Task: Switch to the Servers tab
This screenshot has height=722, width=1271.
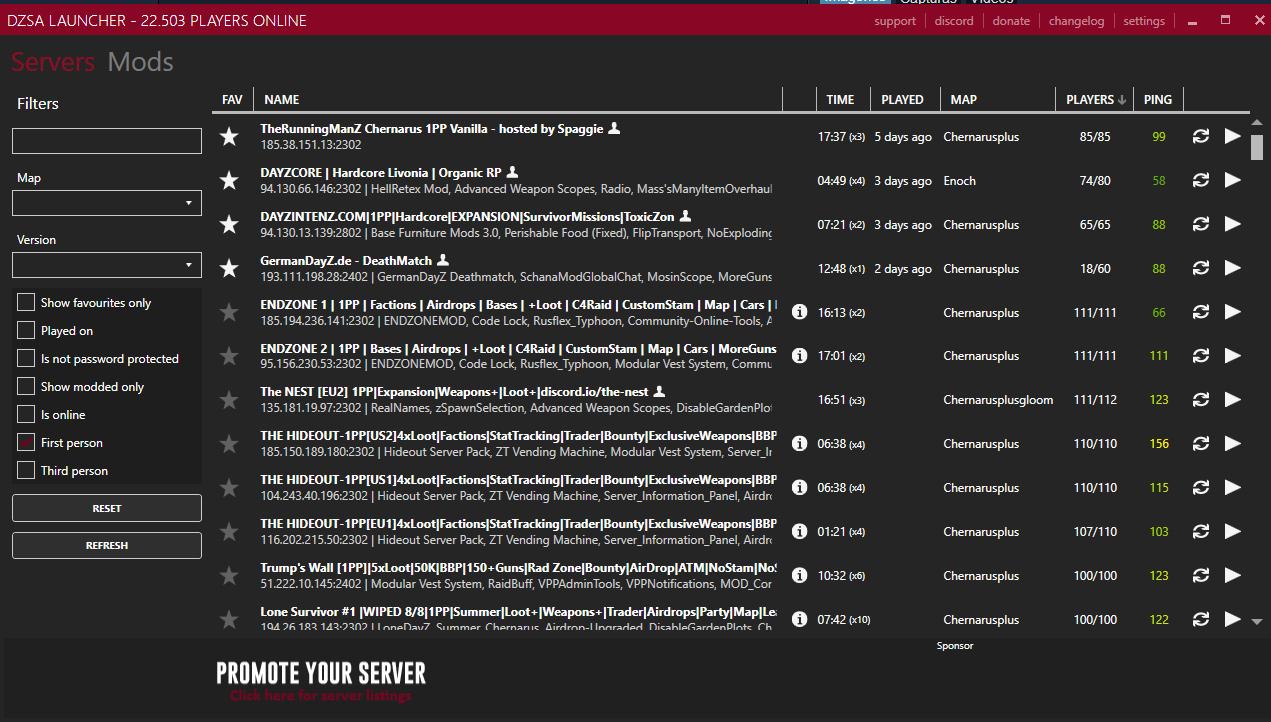Action: (53, 62)
